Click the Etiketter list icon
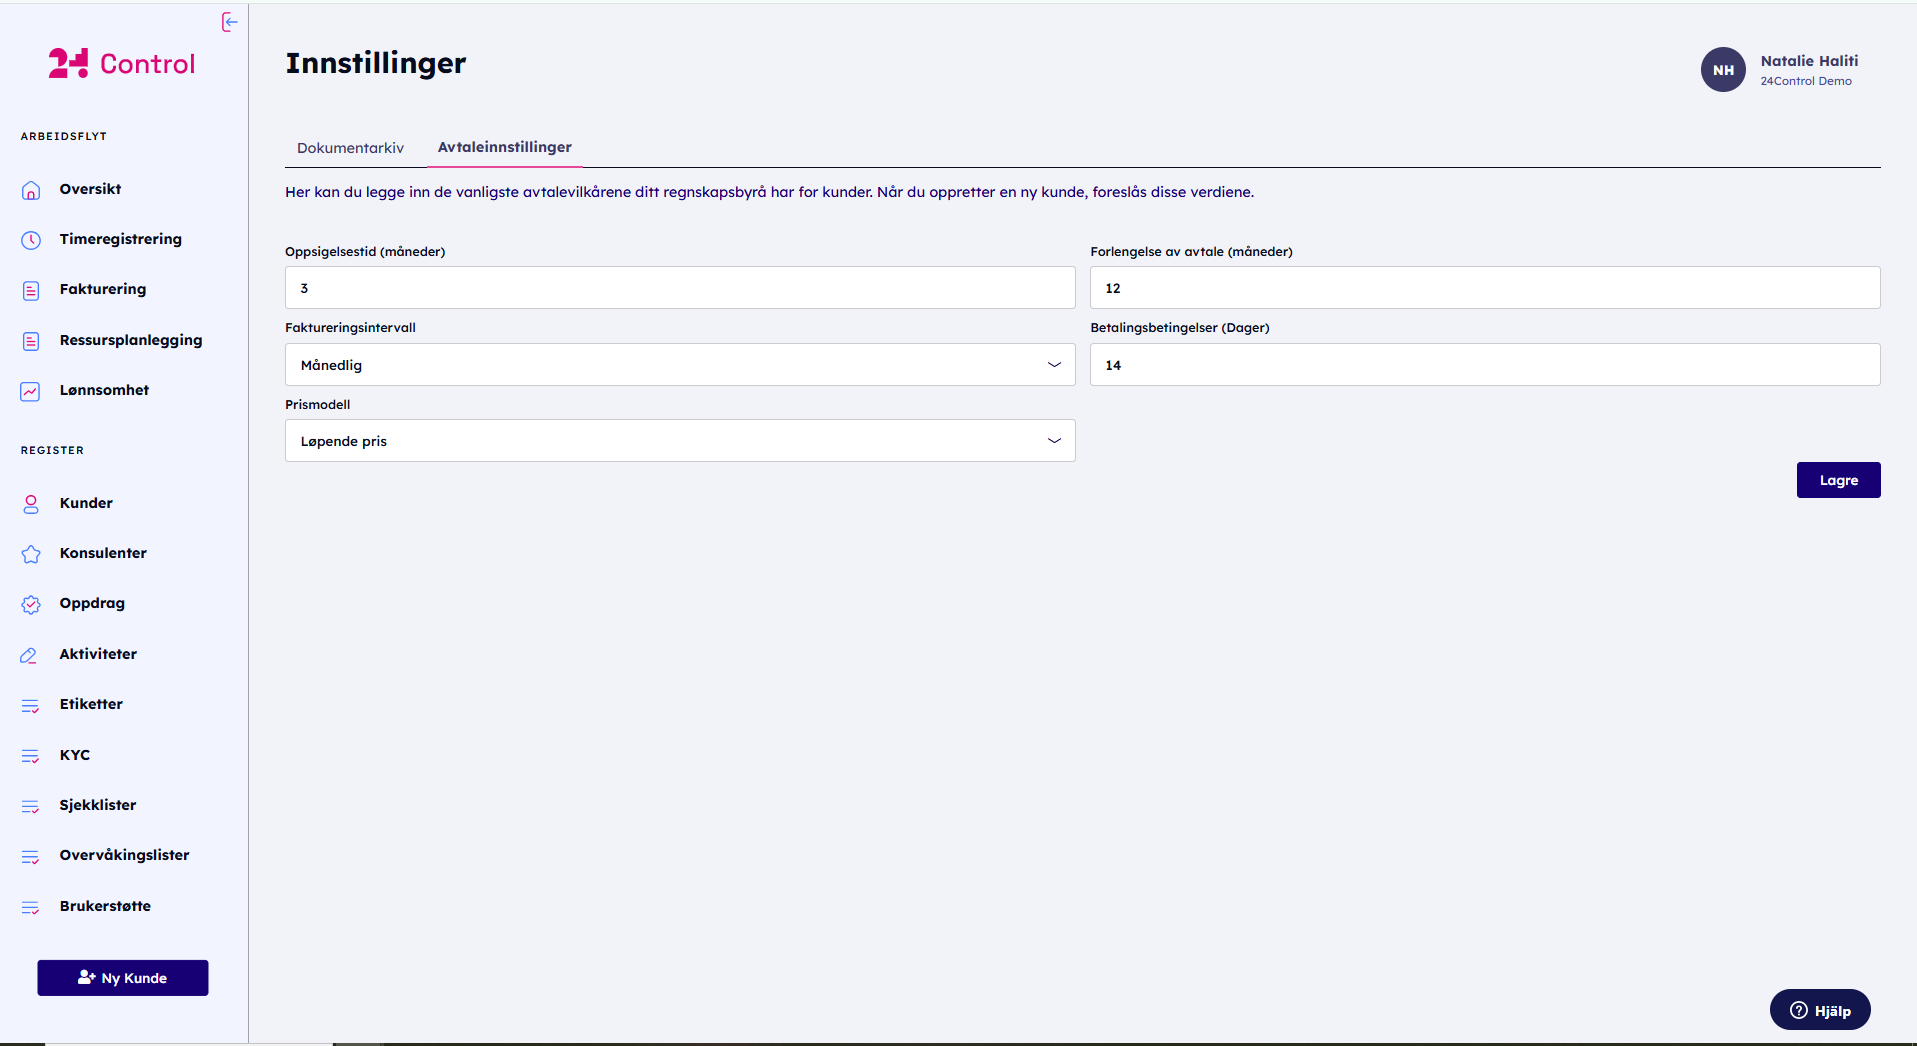Image resolution: width=1917 pixels, height=1046 pixels. pos(31,705)
